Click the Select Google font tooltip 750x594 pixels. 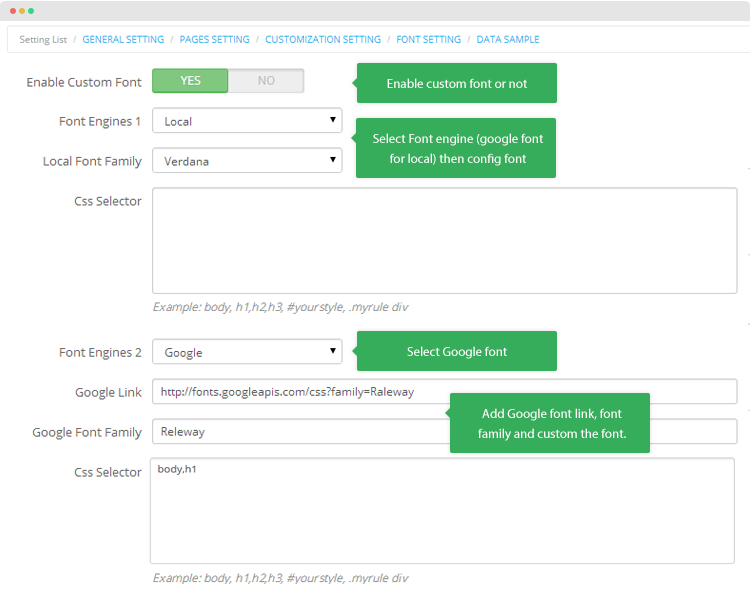pos(457,351)
